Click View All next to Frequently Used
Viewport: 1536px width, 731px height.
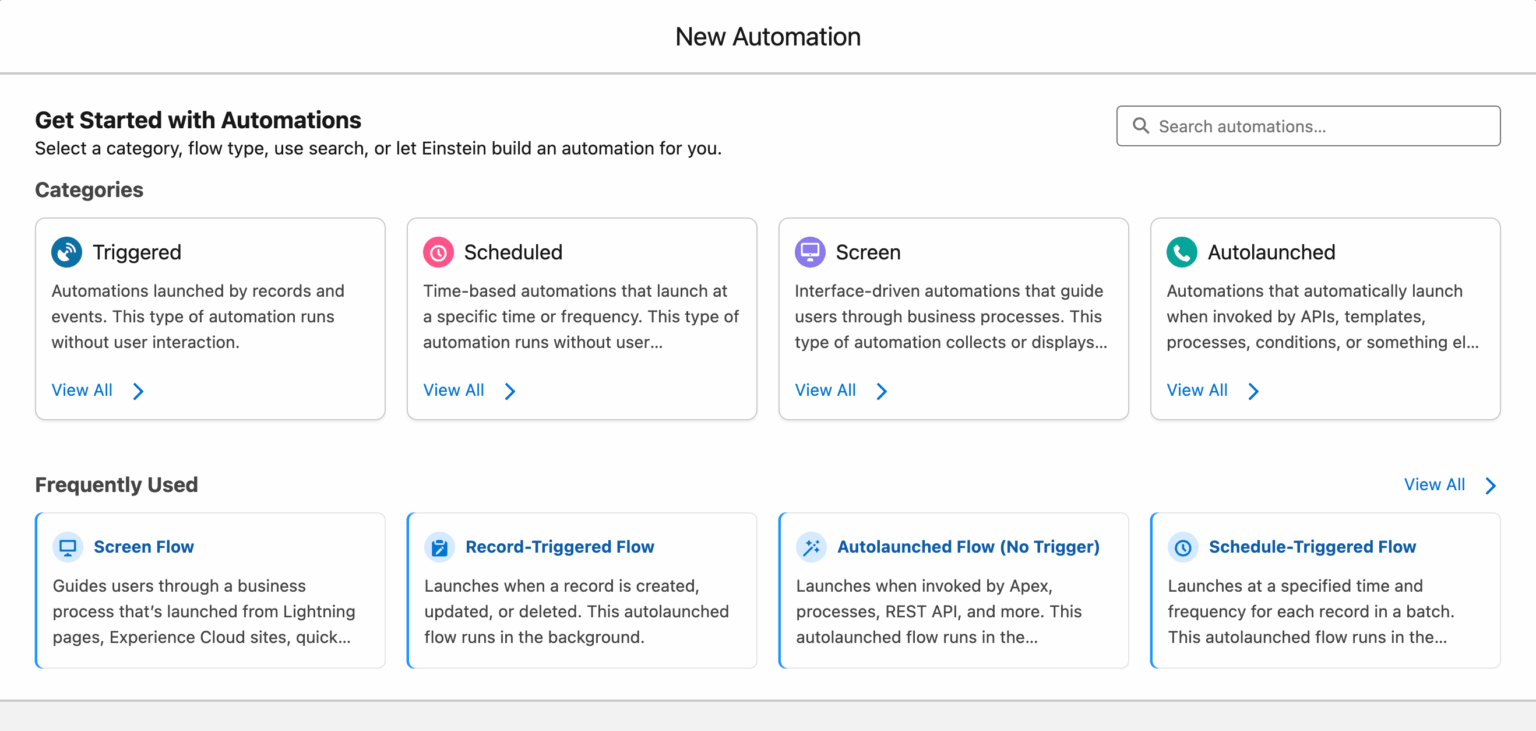click(x=1434, y=485)
